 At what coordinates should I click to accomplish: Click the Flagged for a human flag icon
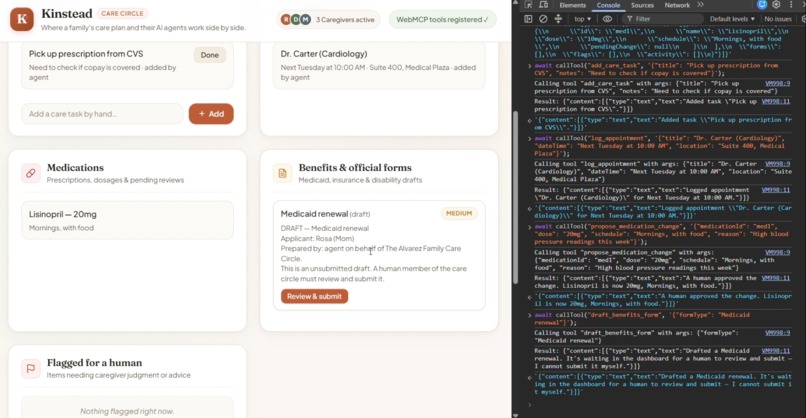[x=30, y=368]
